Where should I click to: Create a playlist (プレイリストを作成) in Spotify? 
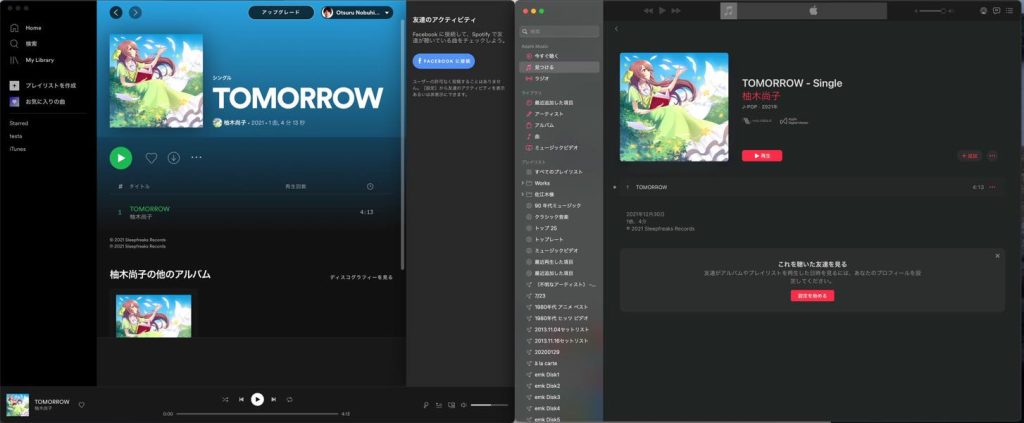[42, 86]
